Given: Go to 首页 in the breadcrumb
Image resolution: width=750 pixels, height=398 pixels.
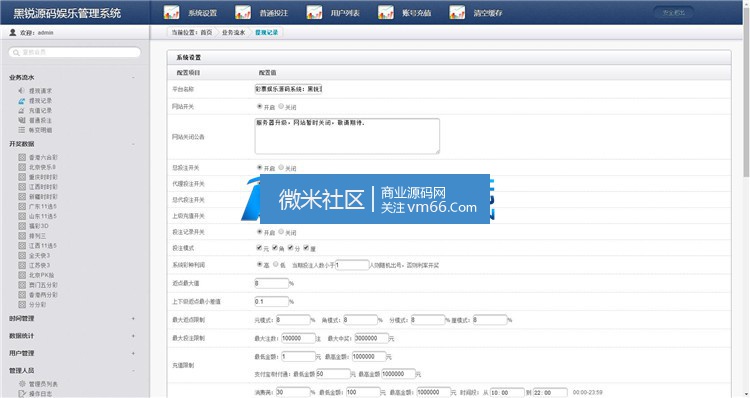Looking at the screenshot, I should 206,33.
